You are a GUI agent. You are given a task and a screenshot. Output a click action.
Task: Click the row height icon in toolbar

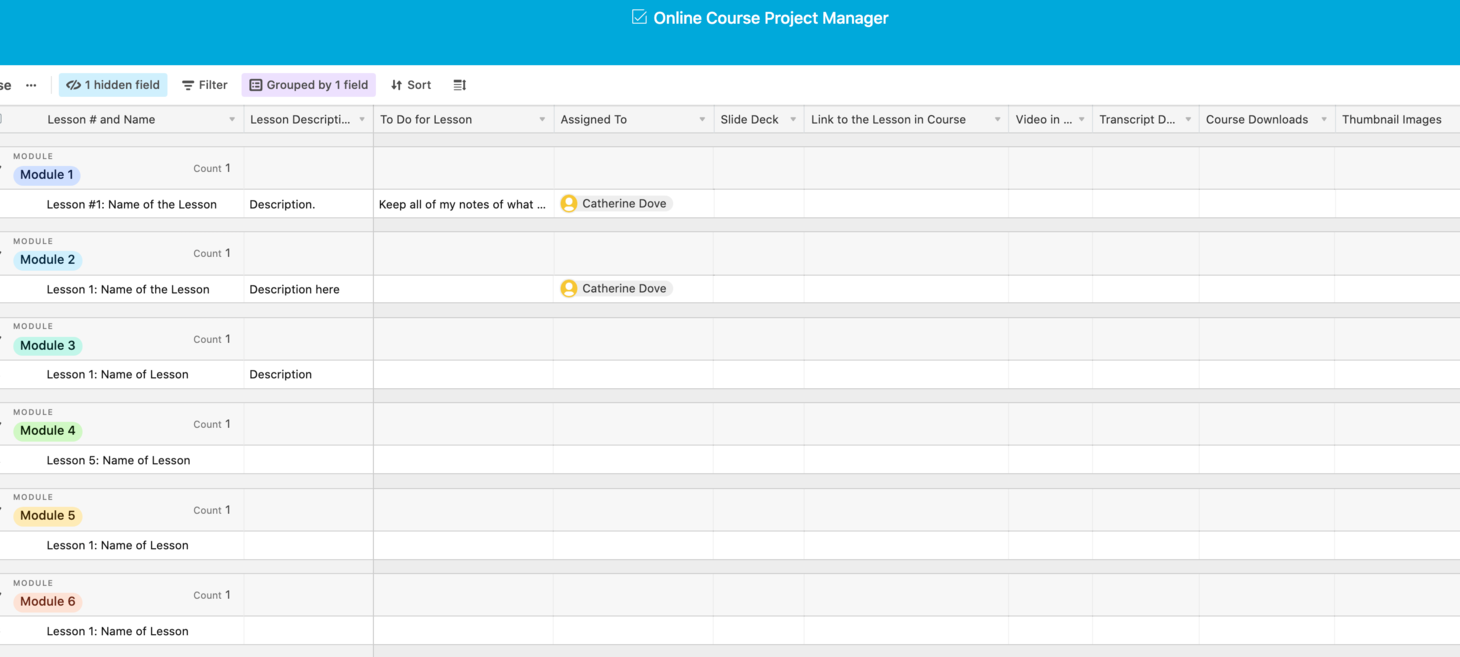point(459,85)
